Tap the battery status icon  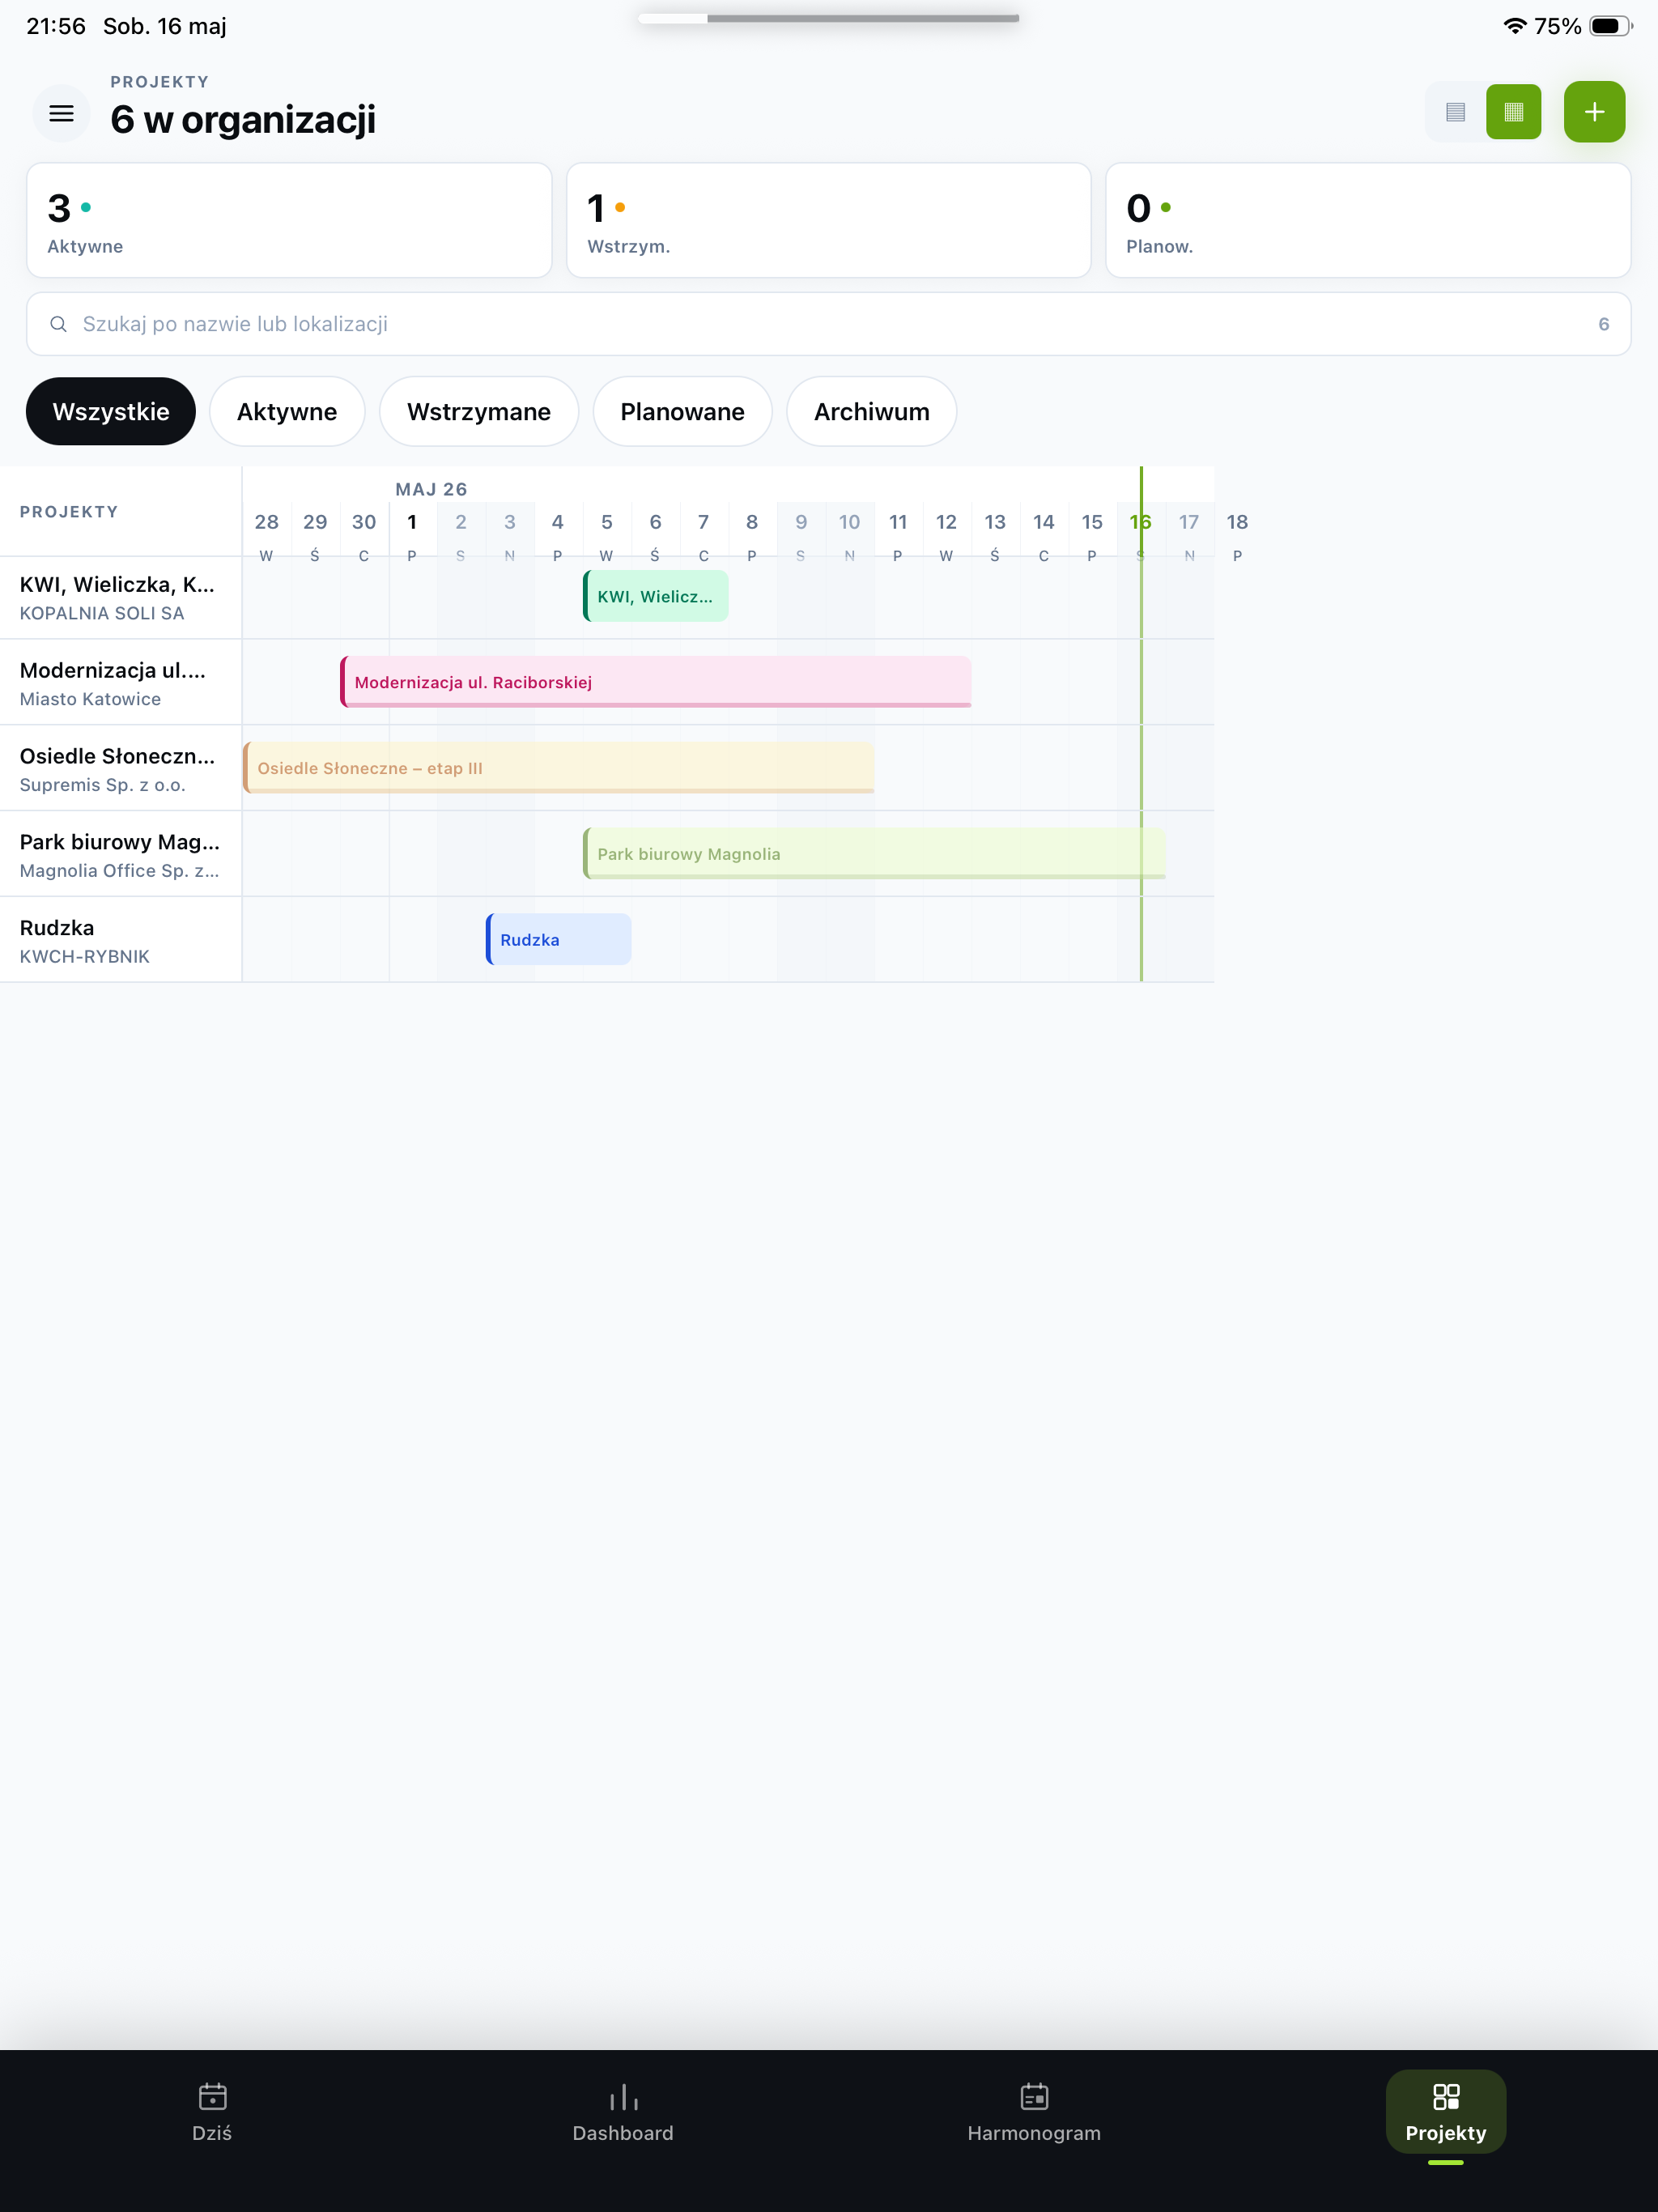coord(1610,26)
